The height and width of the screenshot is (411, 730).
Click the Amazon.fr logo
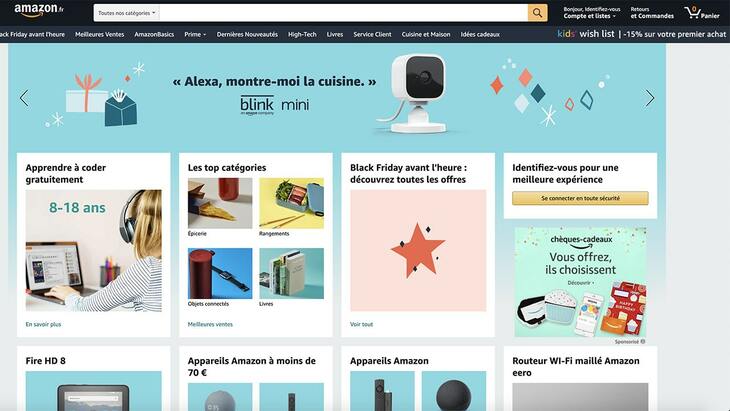click(x=39, y=10)
